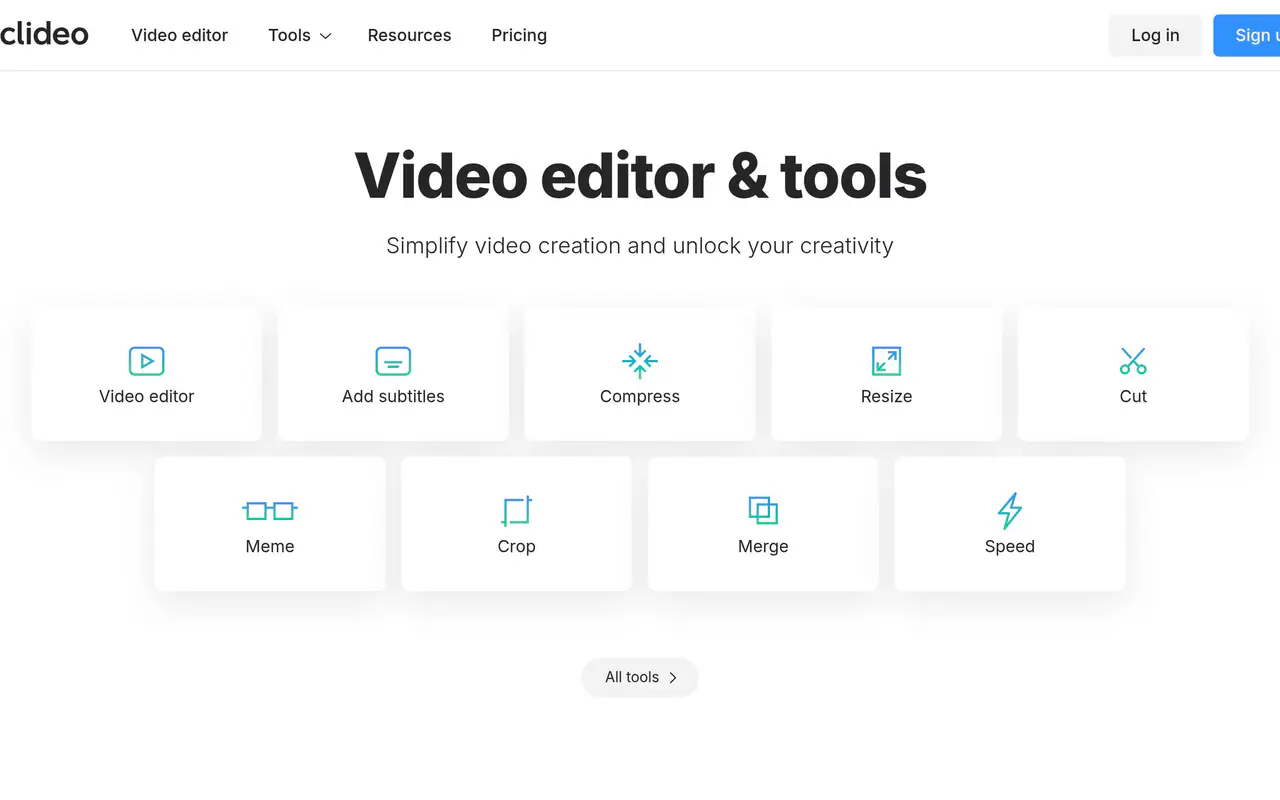Click the Crop frame icon

point(517,511)
